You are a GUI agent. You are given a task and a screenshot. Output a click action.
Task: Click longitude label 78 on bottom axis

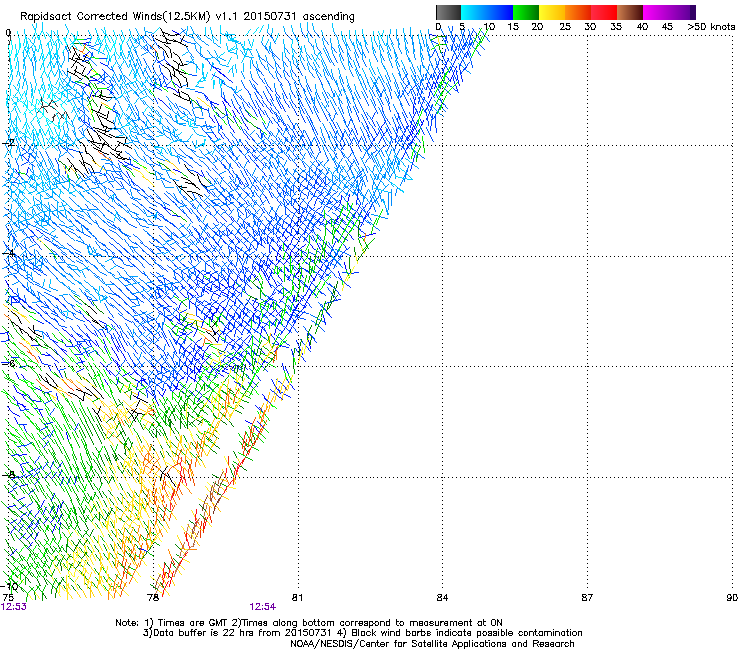point(152,598)
